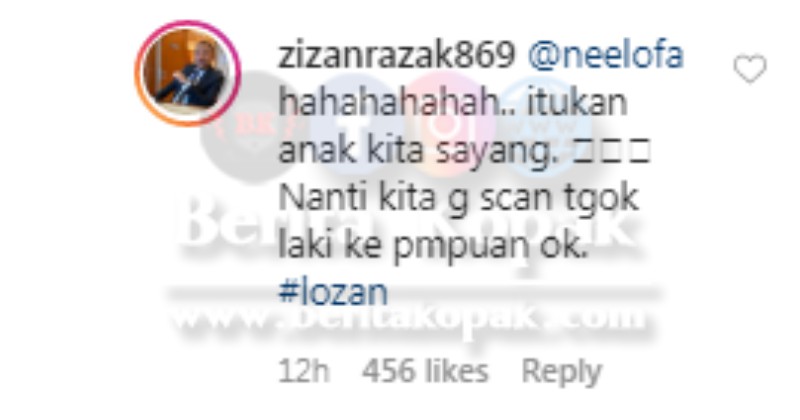Image resolution: width=800 pixels, height=420 pixels.
Task: Reply to zizanrazak869's comment
Action: pyautogui.click(x=562, y=371)
